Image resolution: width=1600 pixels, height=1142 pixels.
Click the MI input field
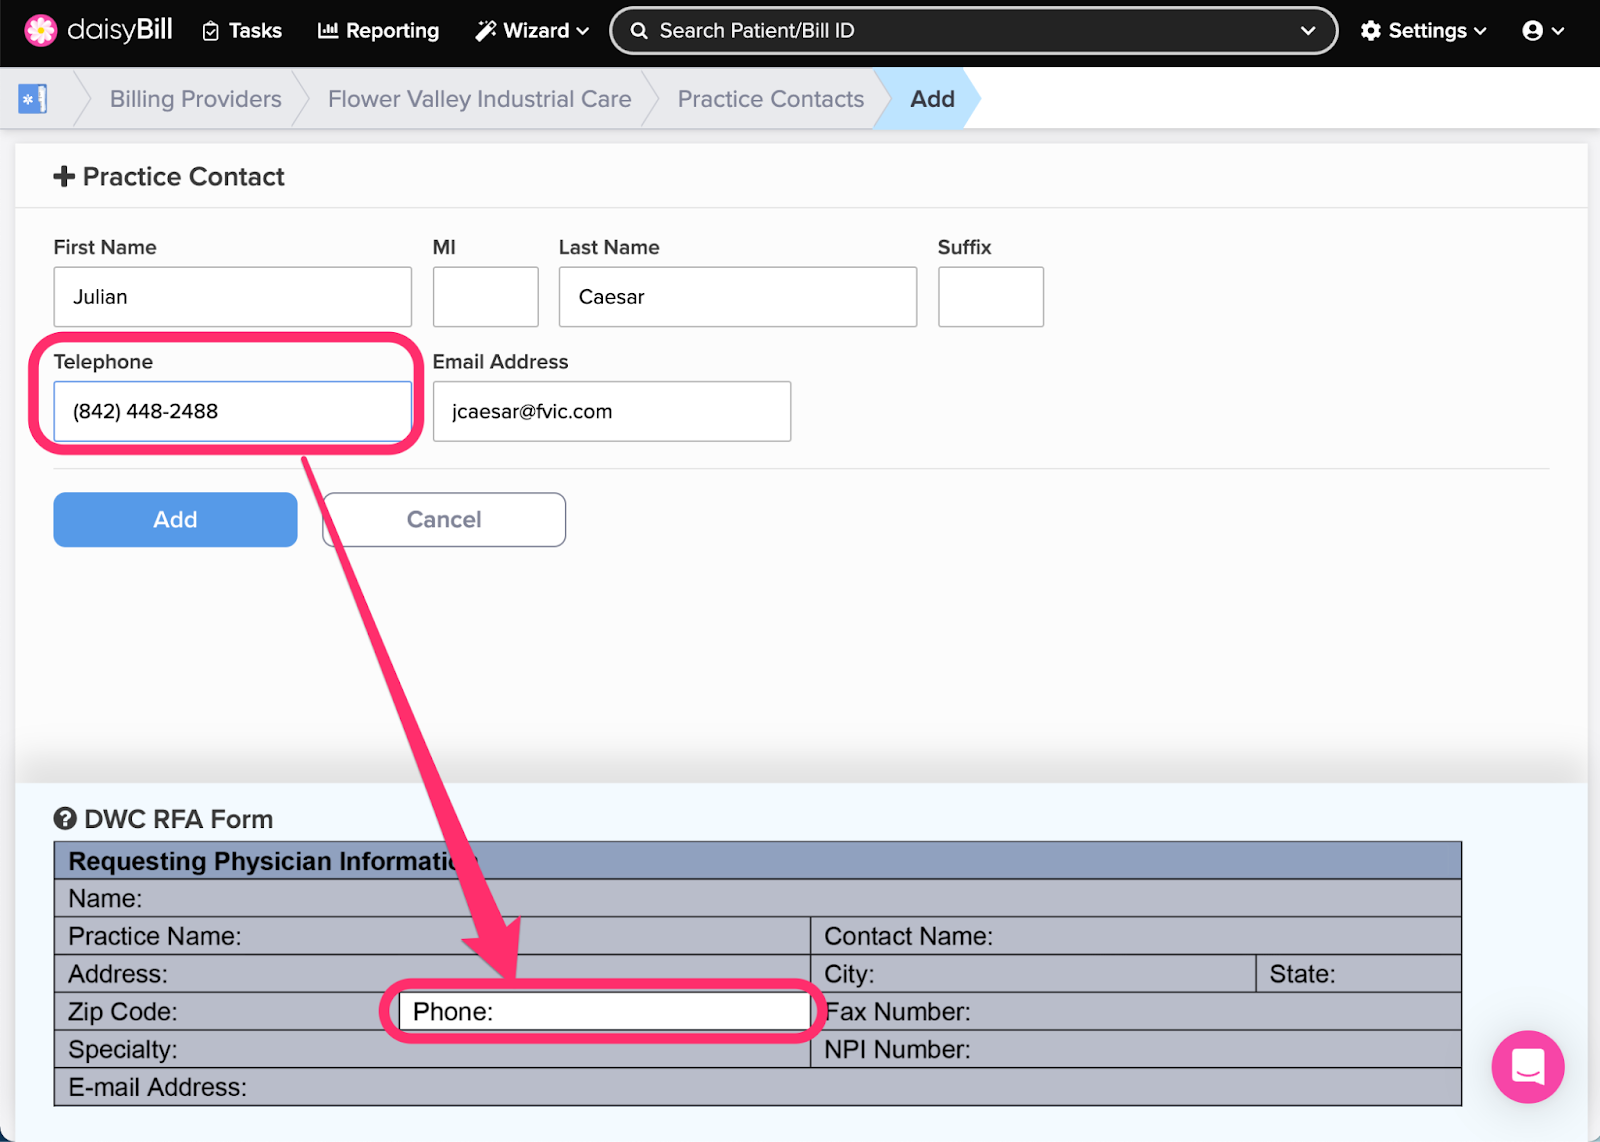pyautogui.click(x=485, y=297)
